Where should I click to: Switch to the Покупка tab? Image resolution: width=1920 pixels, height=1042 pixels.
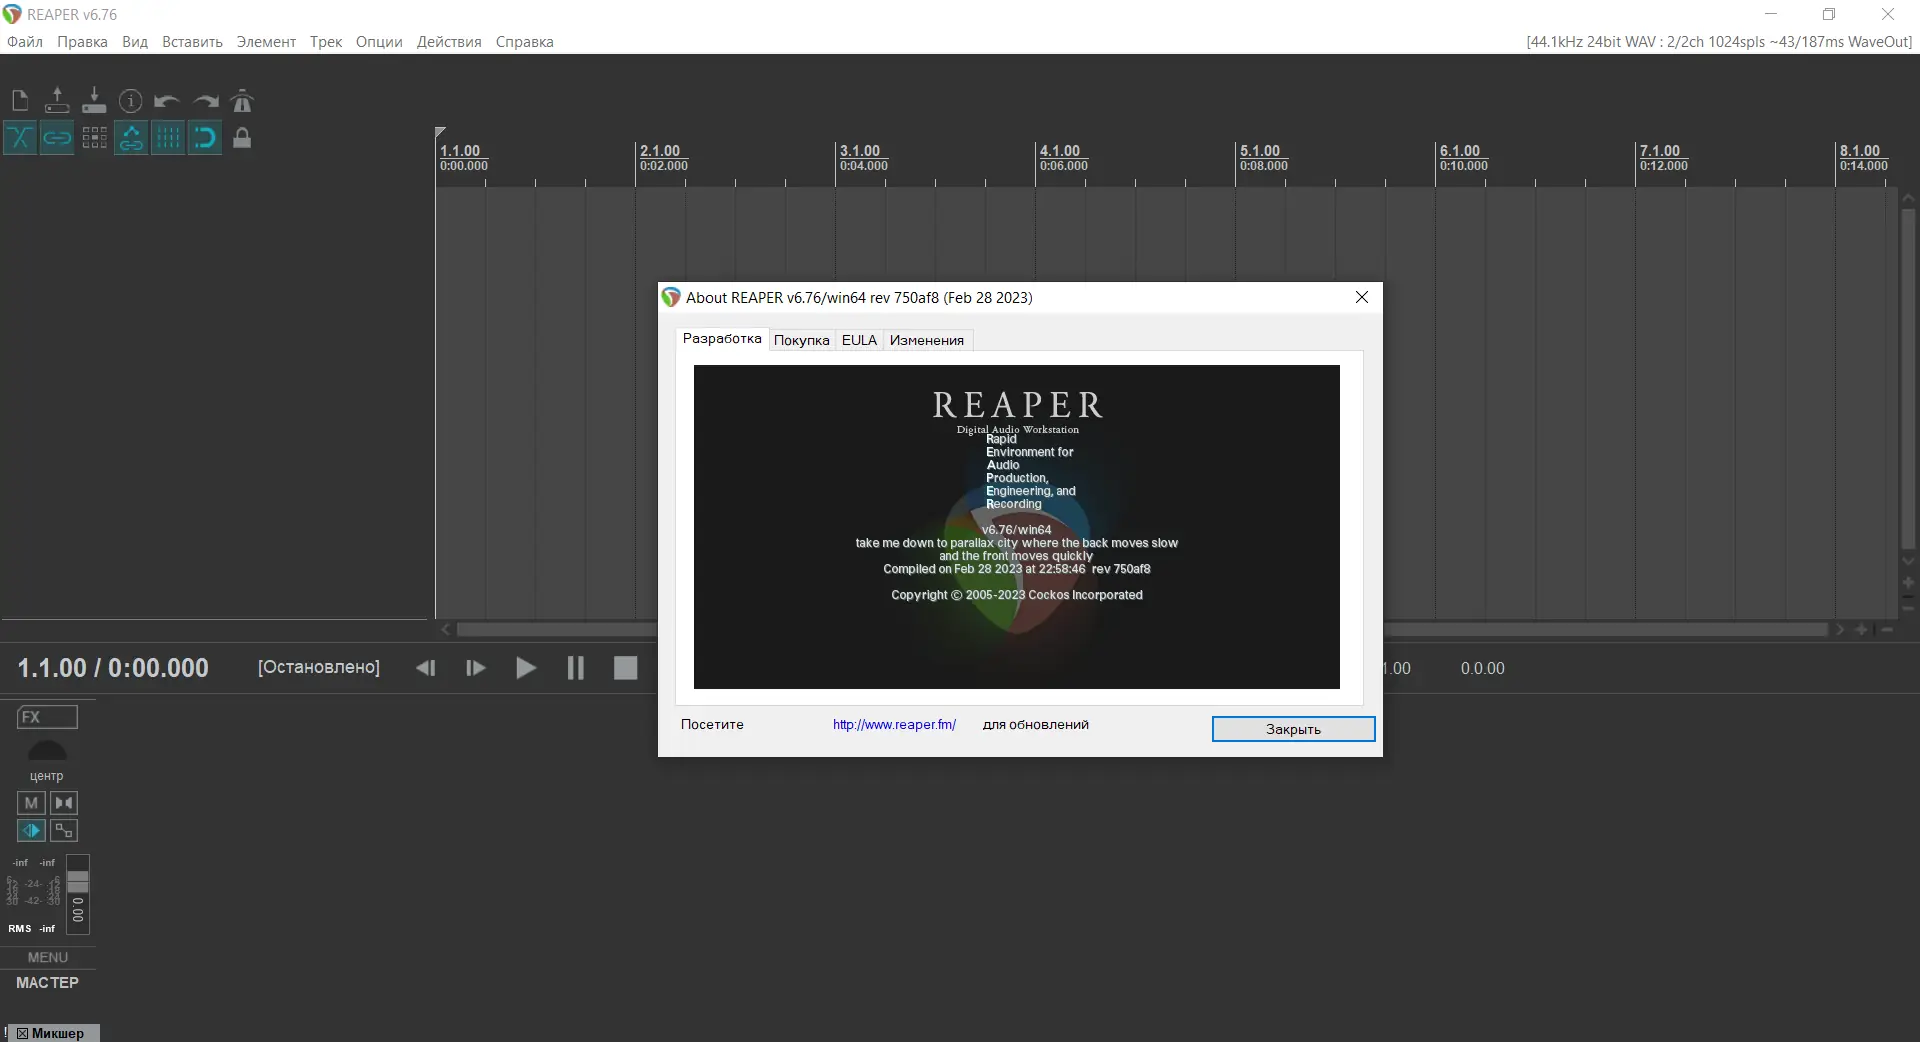802,340
